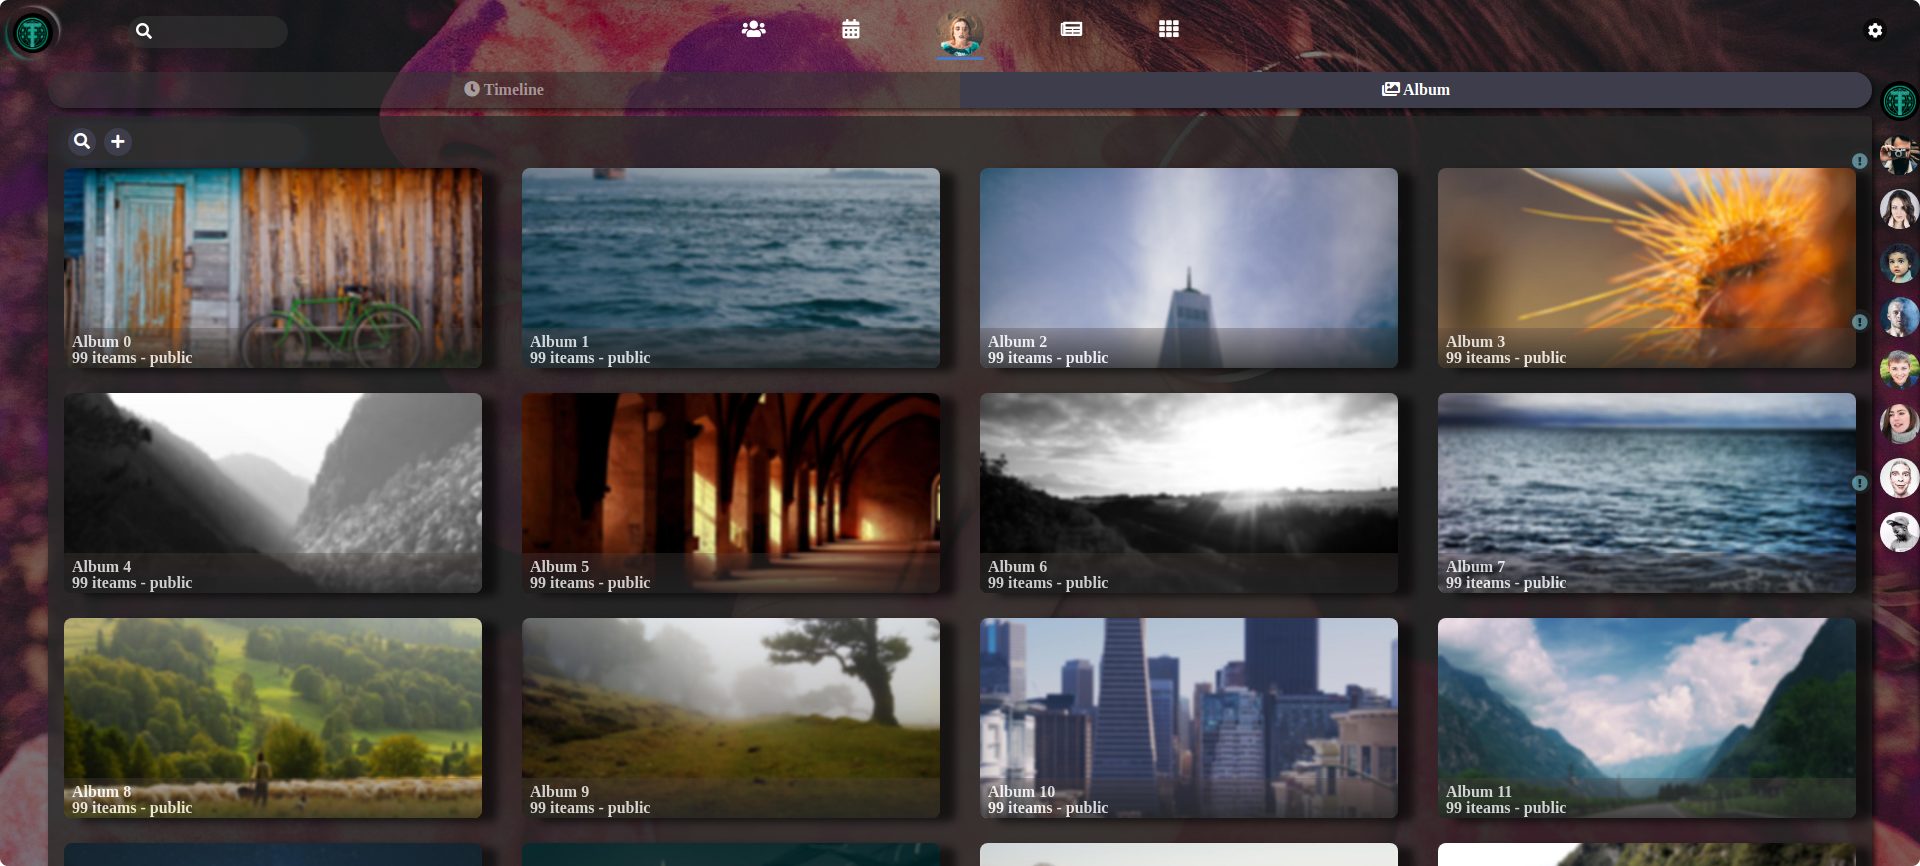This screenshot has height=866, width=1920.
Task: Open the child contact avatar in sidebar
Action: 1899,263
